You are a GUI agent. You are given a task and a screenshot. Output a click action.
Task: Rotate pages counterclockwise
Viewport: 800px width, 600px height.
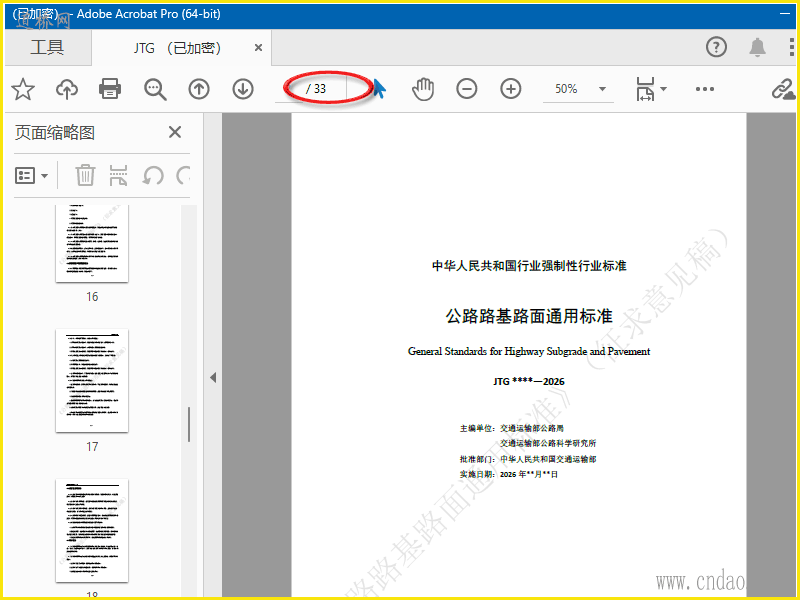[x=153, y=176]
